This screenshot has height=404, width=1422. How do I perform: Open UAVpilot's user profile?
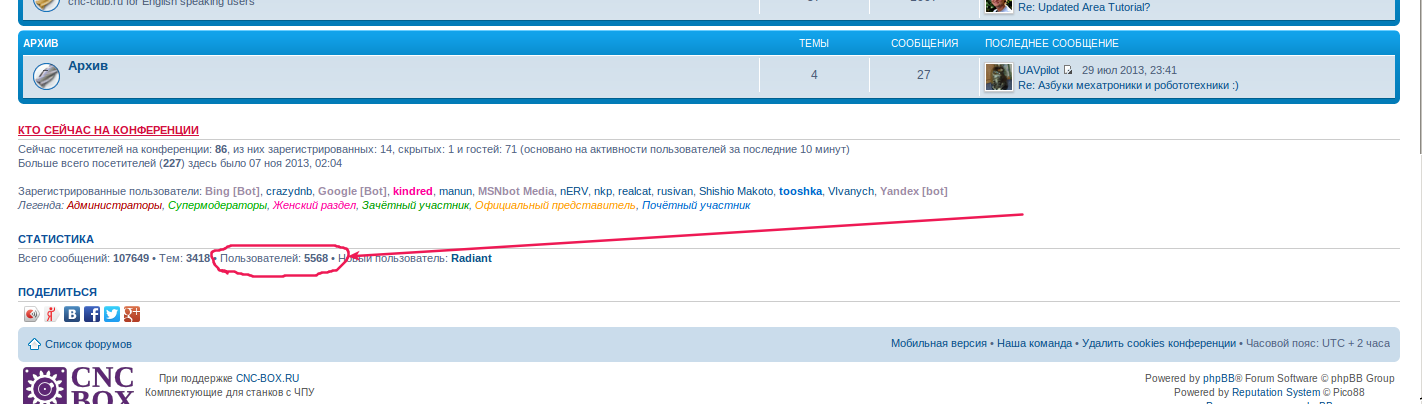tap(1038, 71)
